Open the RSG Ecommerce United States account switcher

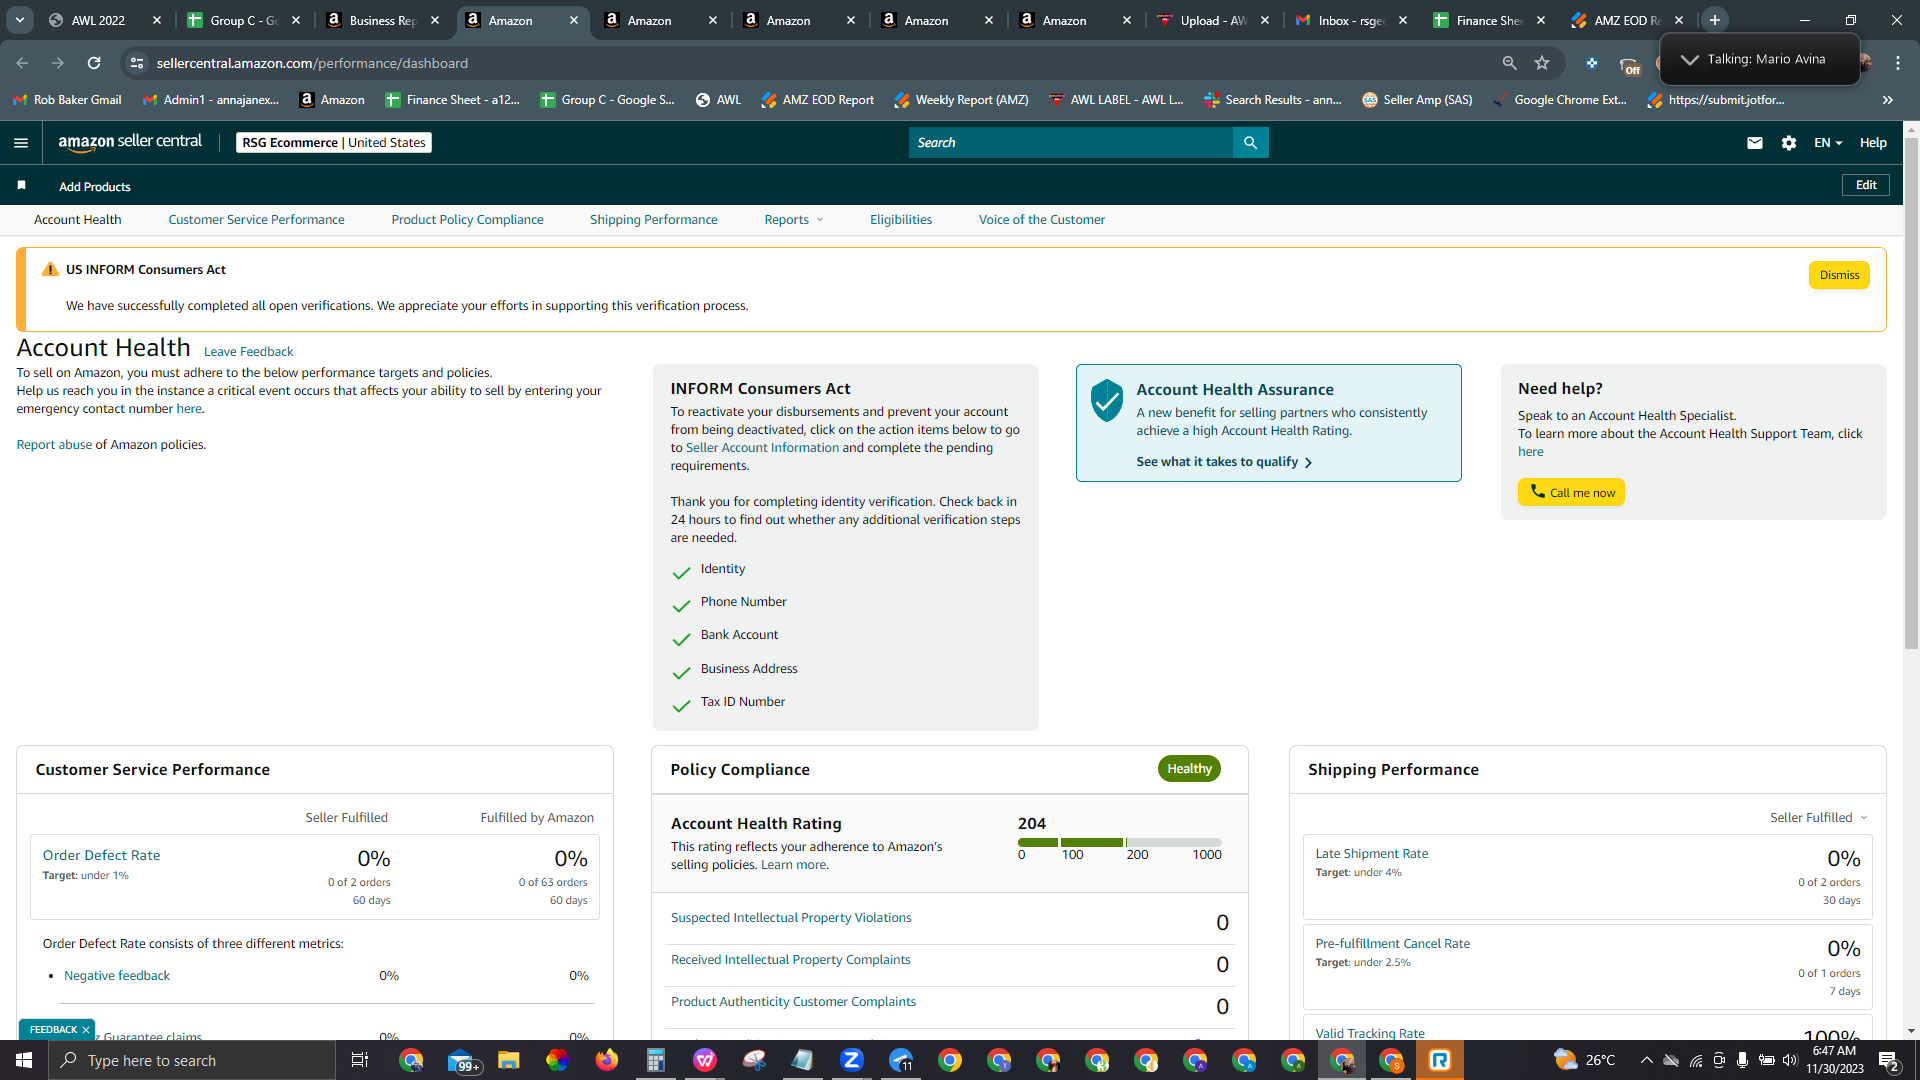click(334, 143)
